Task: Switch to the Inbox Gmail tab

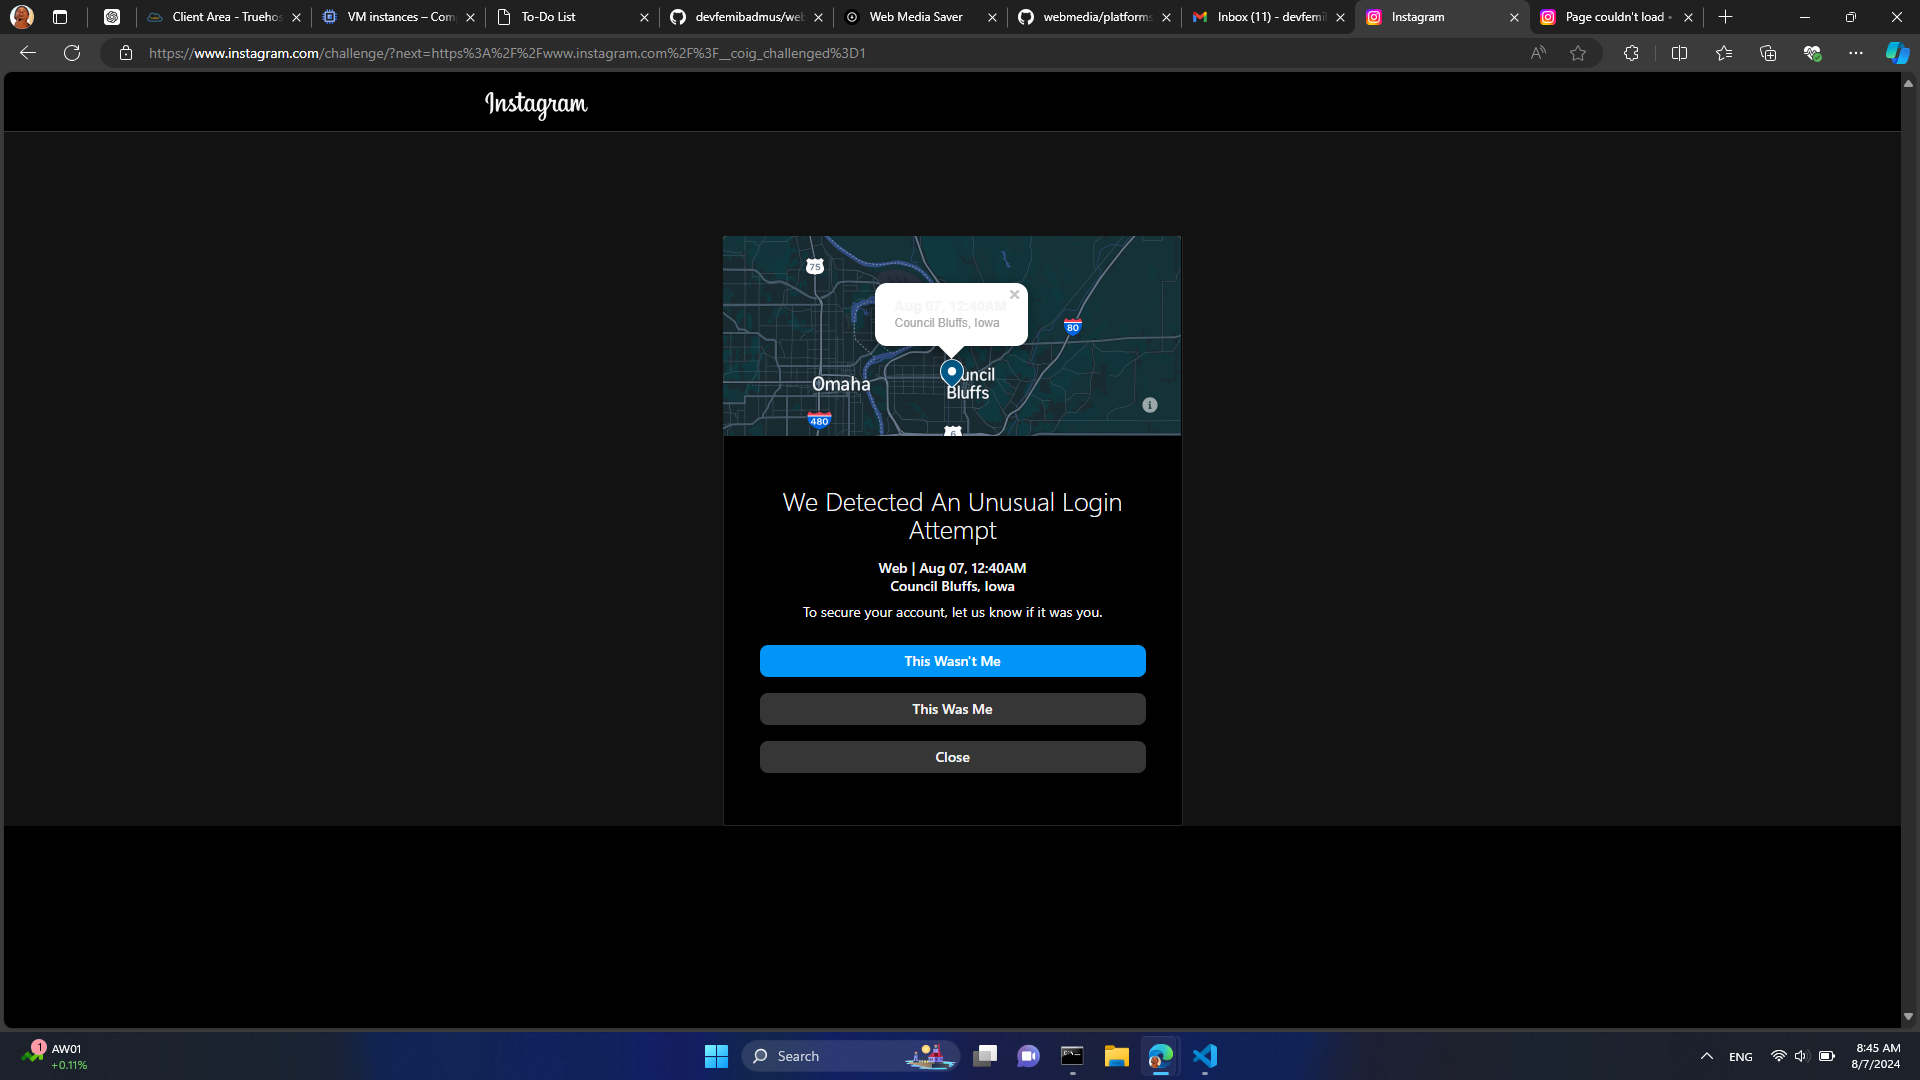Action: pyautogui.click(x=1265, y=17)
